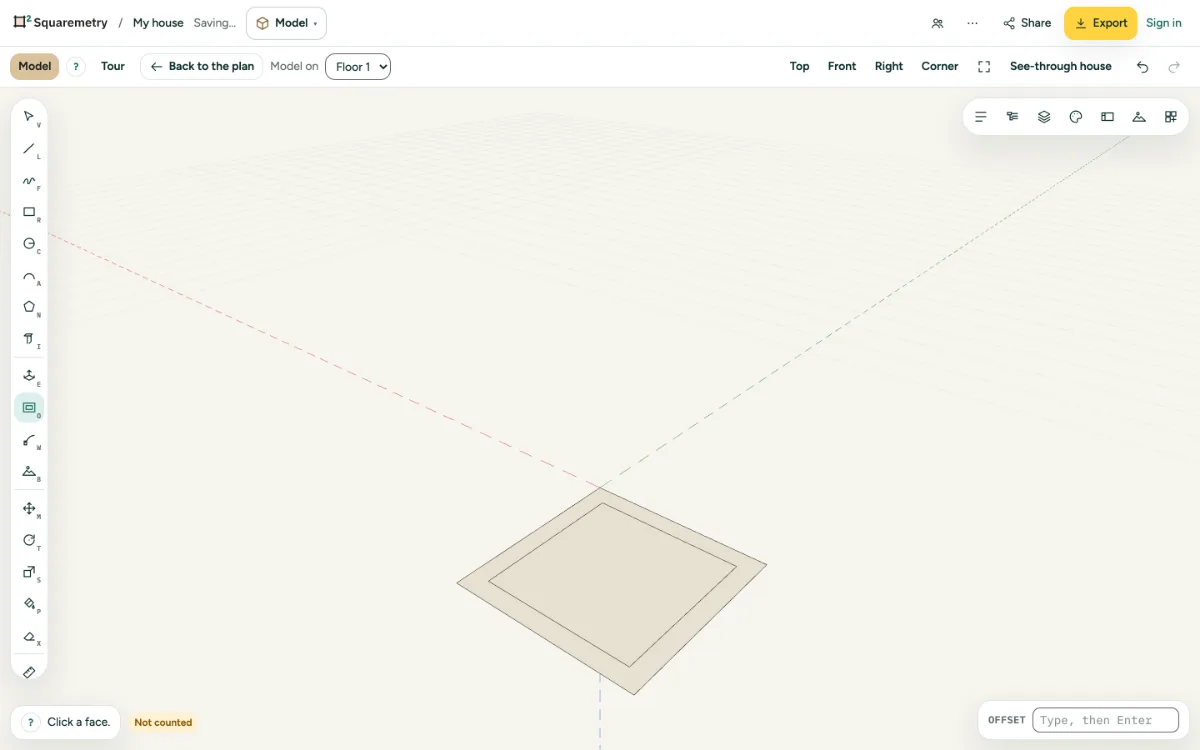This screenshot has width=1200, height=750.
Task: Open the color palette materials panel
Action: 1076,117
